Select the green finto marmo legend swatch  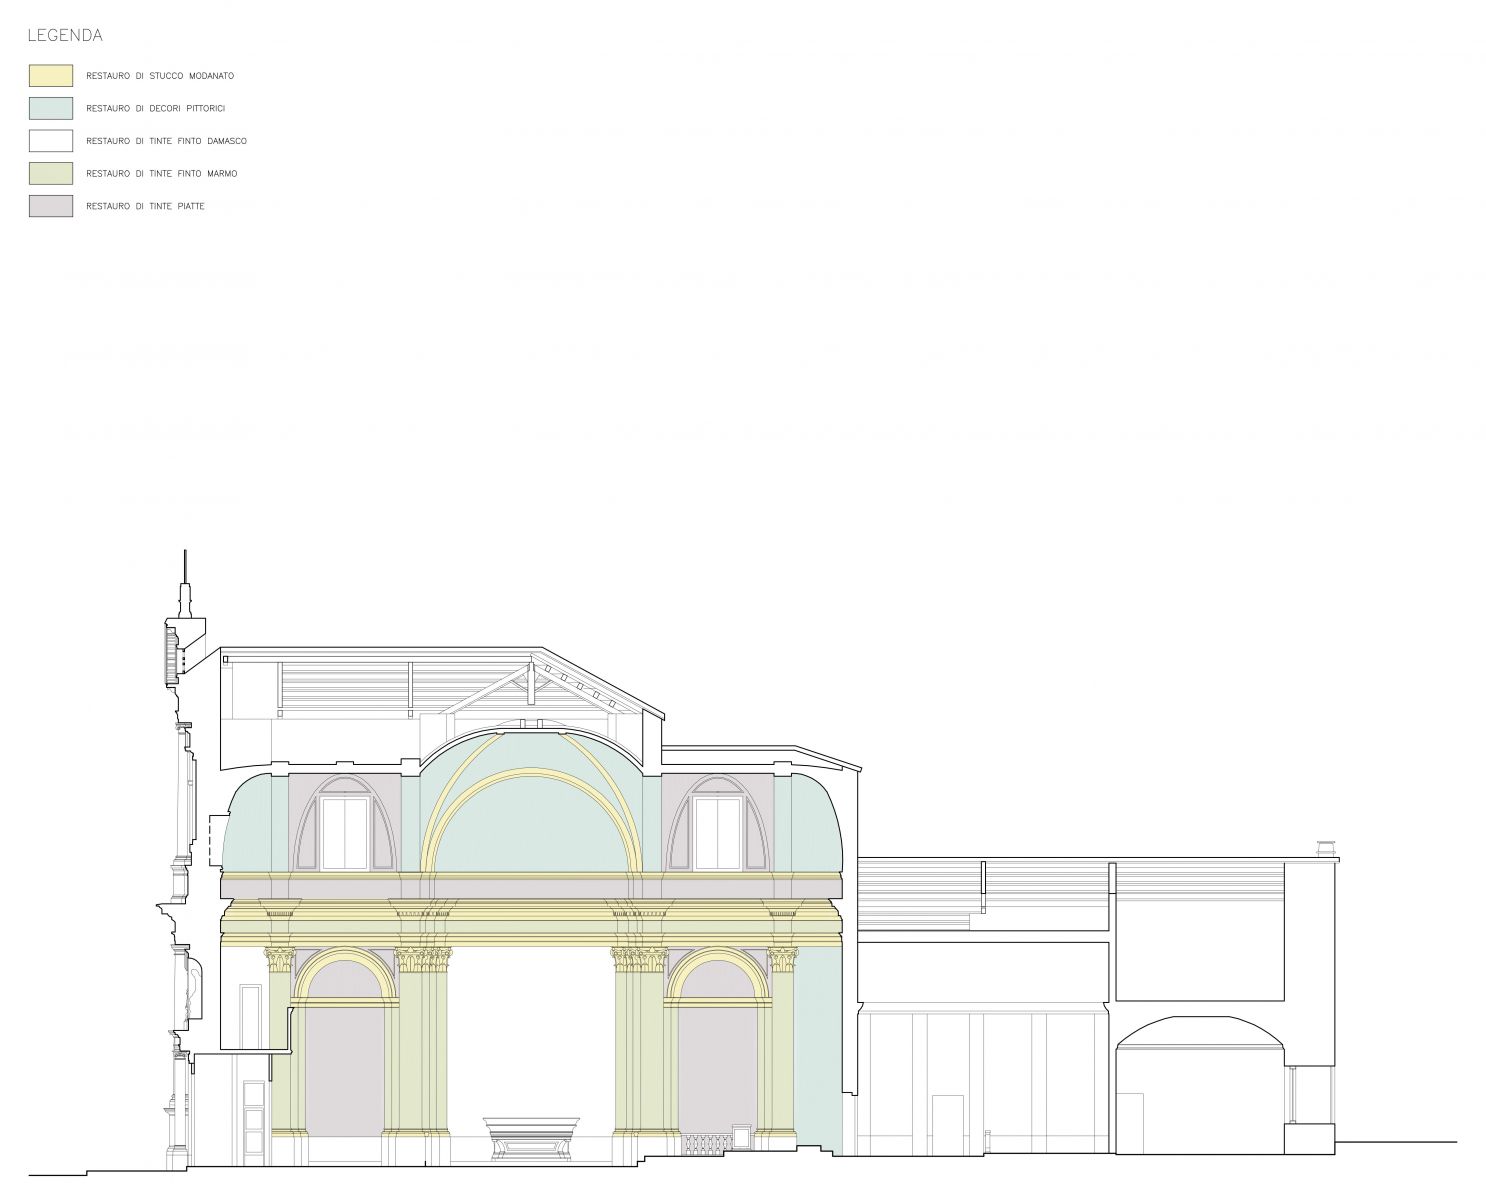[x=50, y=174]
